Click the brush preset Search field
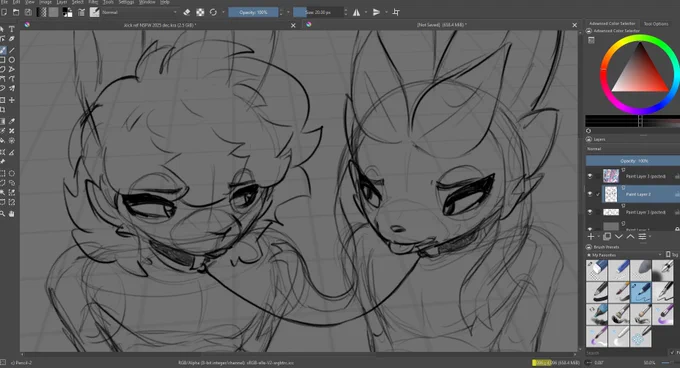Screen dimensions: 680x368 pyautogui.click(x=627, y=353)
